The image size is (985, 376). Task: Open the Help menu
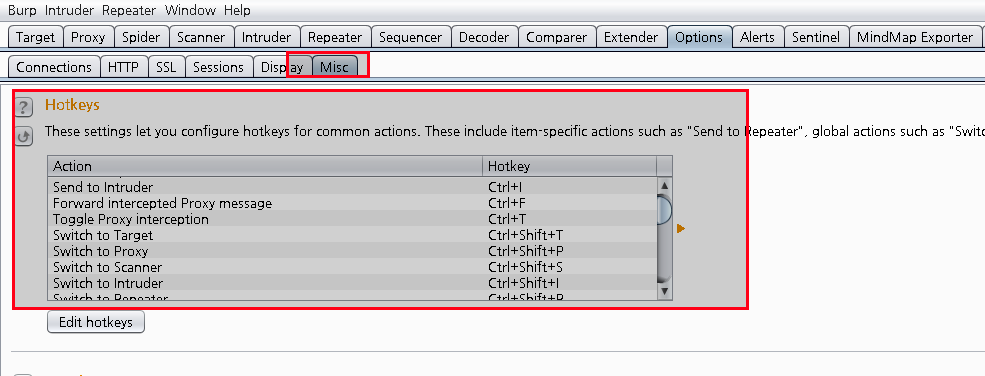click(237, 11)
